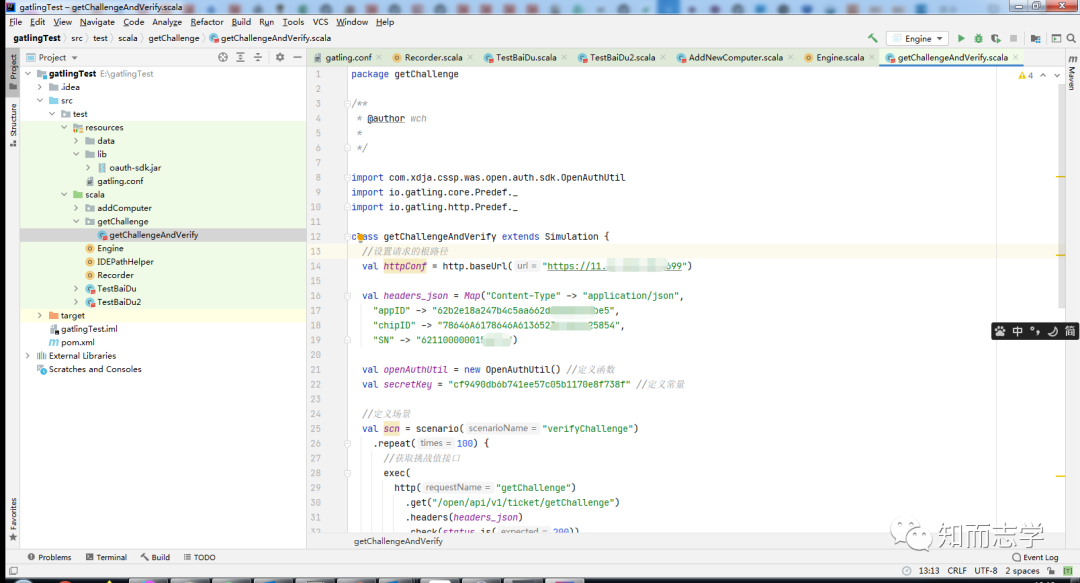
Task: Open the Favorites tool window stripe
Action: [12, 520]
